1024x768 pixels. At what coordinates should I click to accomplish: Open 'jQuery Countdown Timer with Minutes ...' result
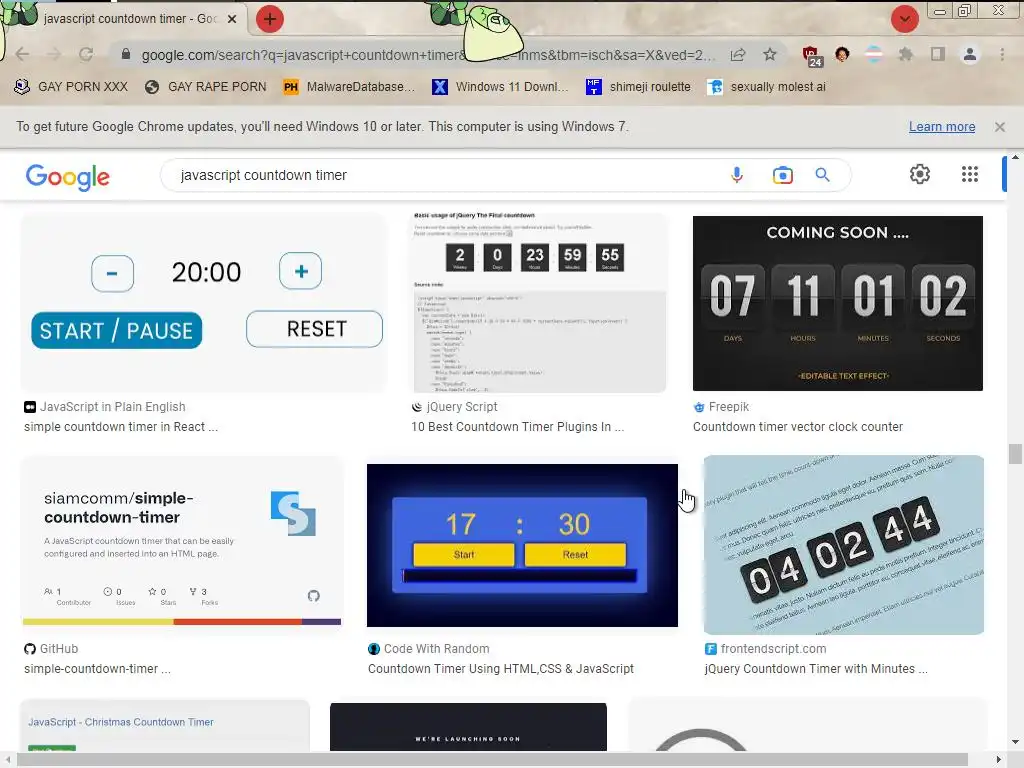[816, 669]
